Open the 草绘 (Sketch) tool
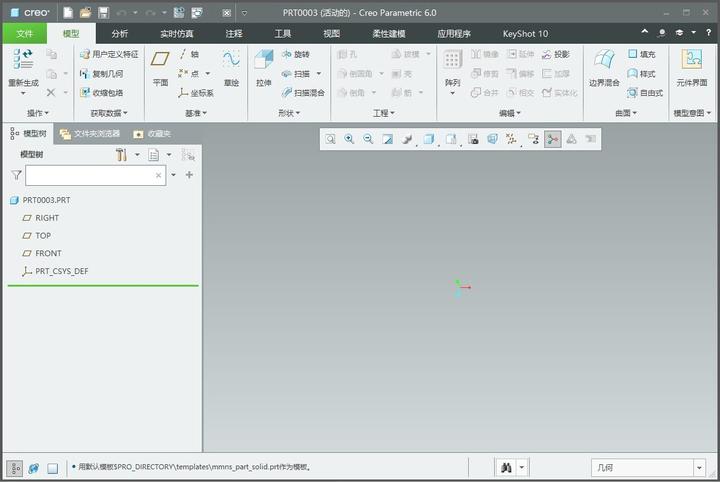 click(x=231, y=60)
